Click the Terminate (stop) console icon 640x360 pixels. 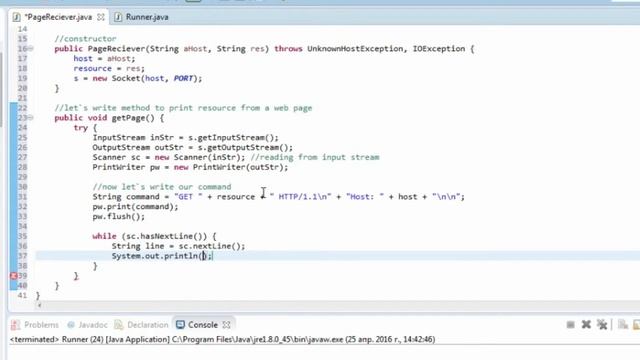point(571,325)
